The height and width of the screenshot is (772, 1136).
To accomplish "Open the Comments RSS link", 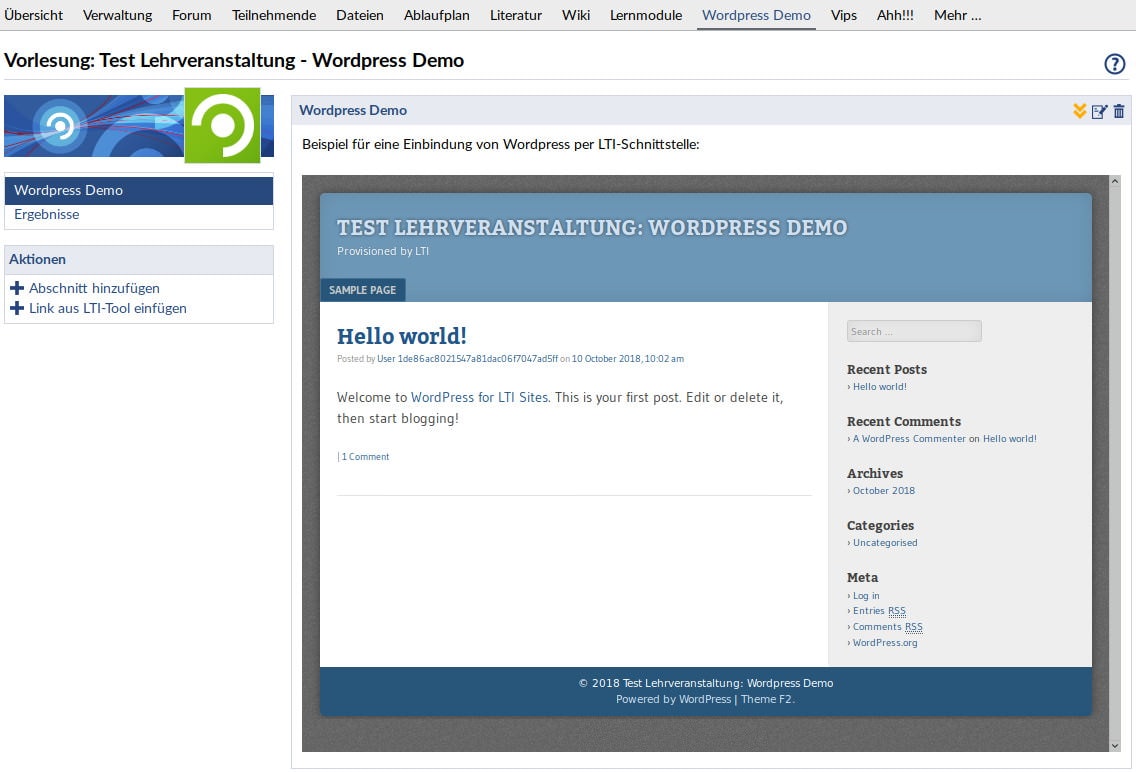I will click(x=888, y=627).
